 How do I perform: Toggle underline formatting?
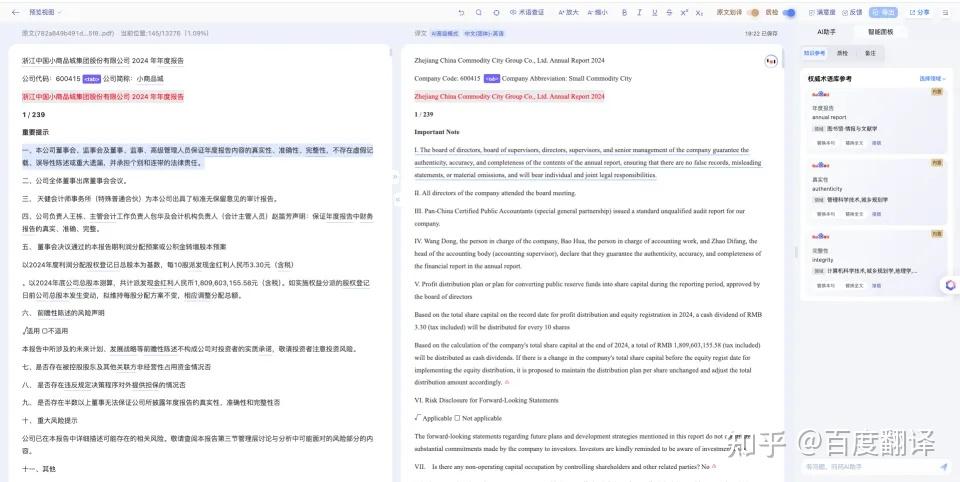pyautogui.click(x=654, y=12)
